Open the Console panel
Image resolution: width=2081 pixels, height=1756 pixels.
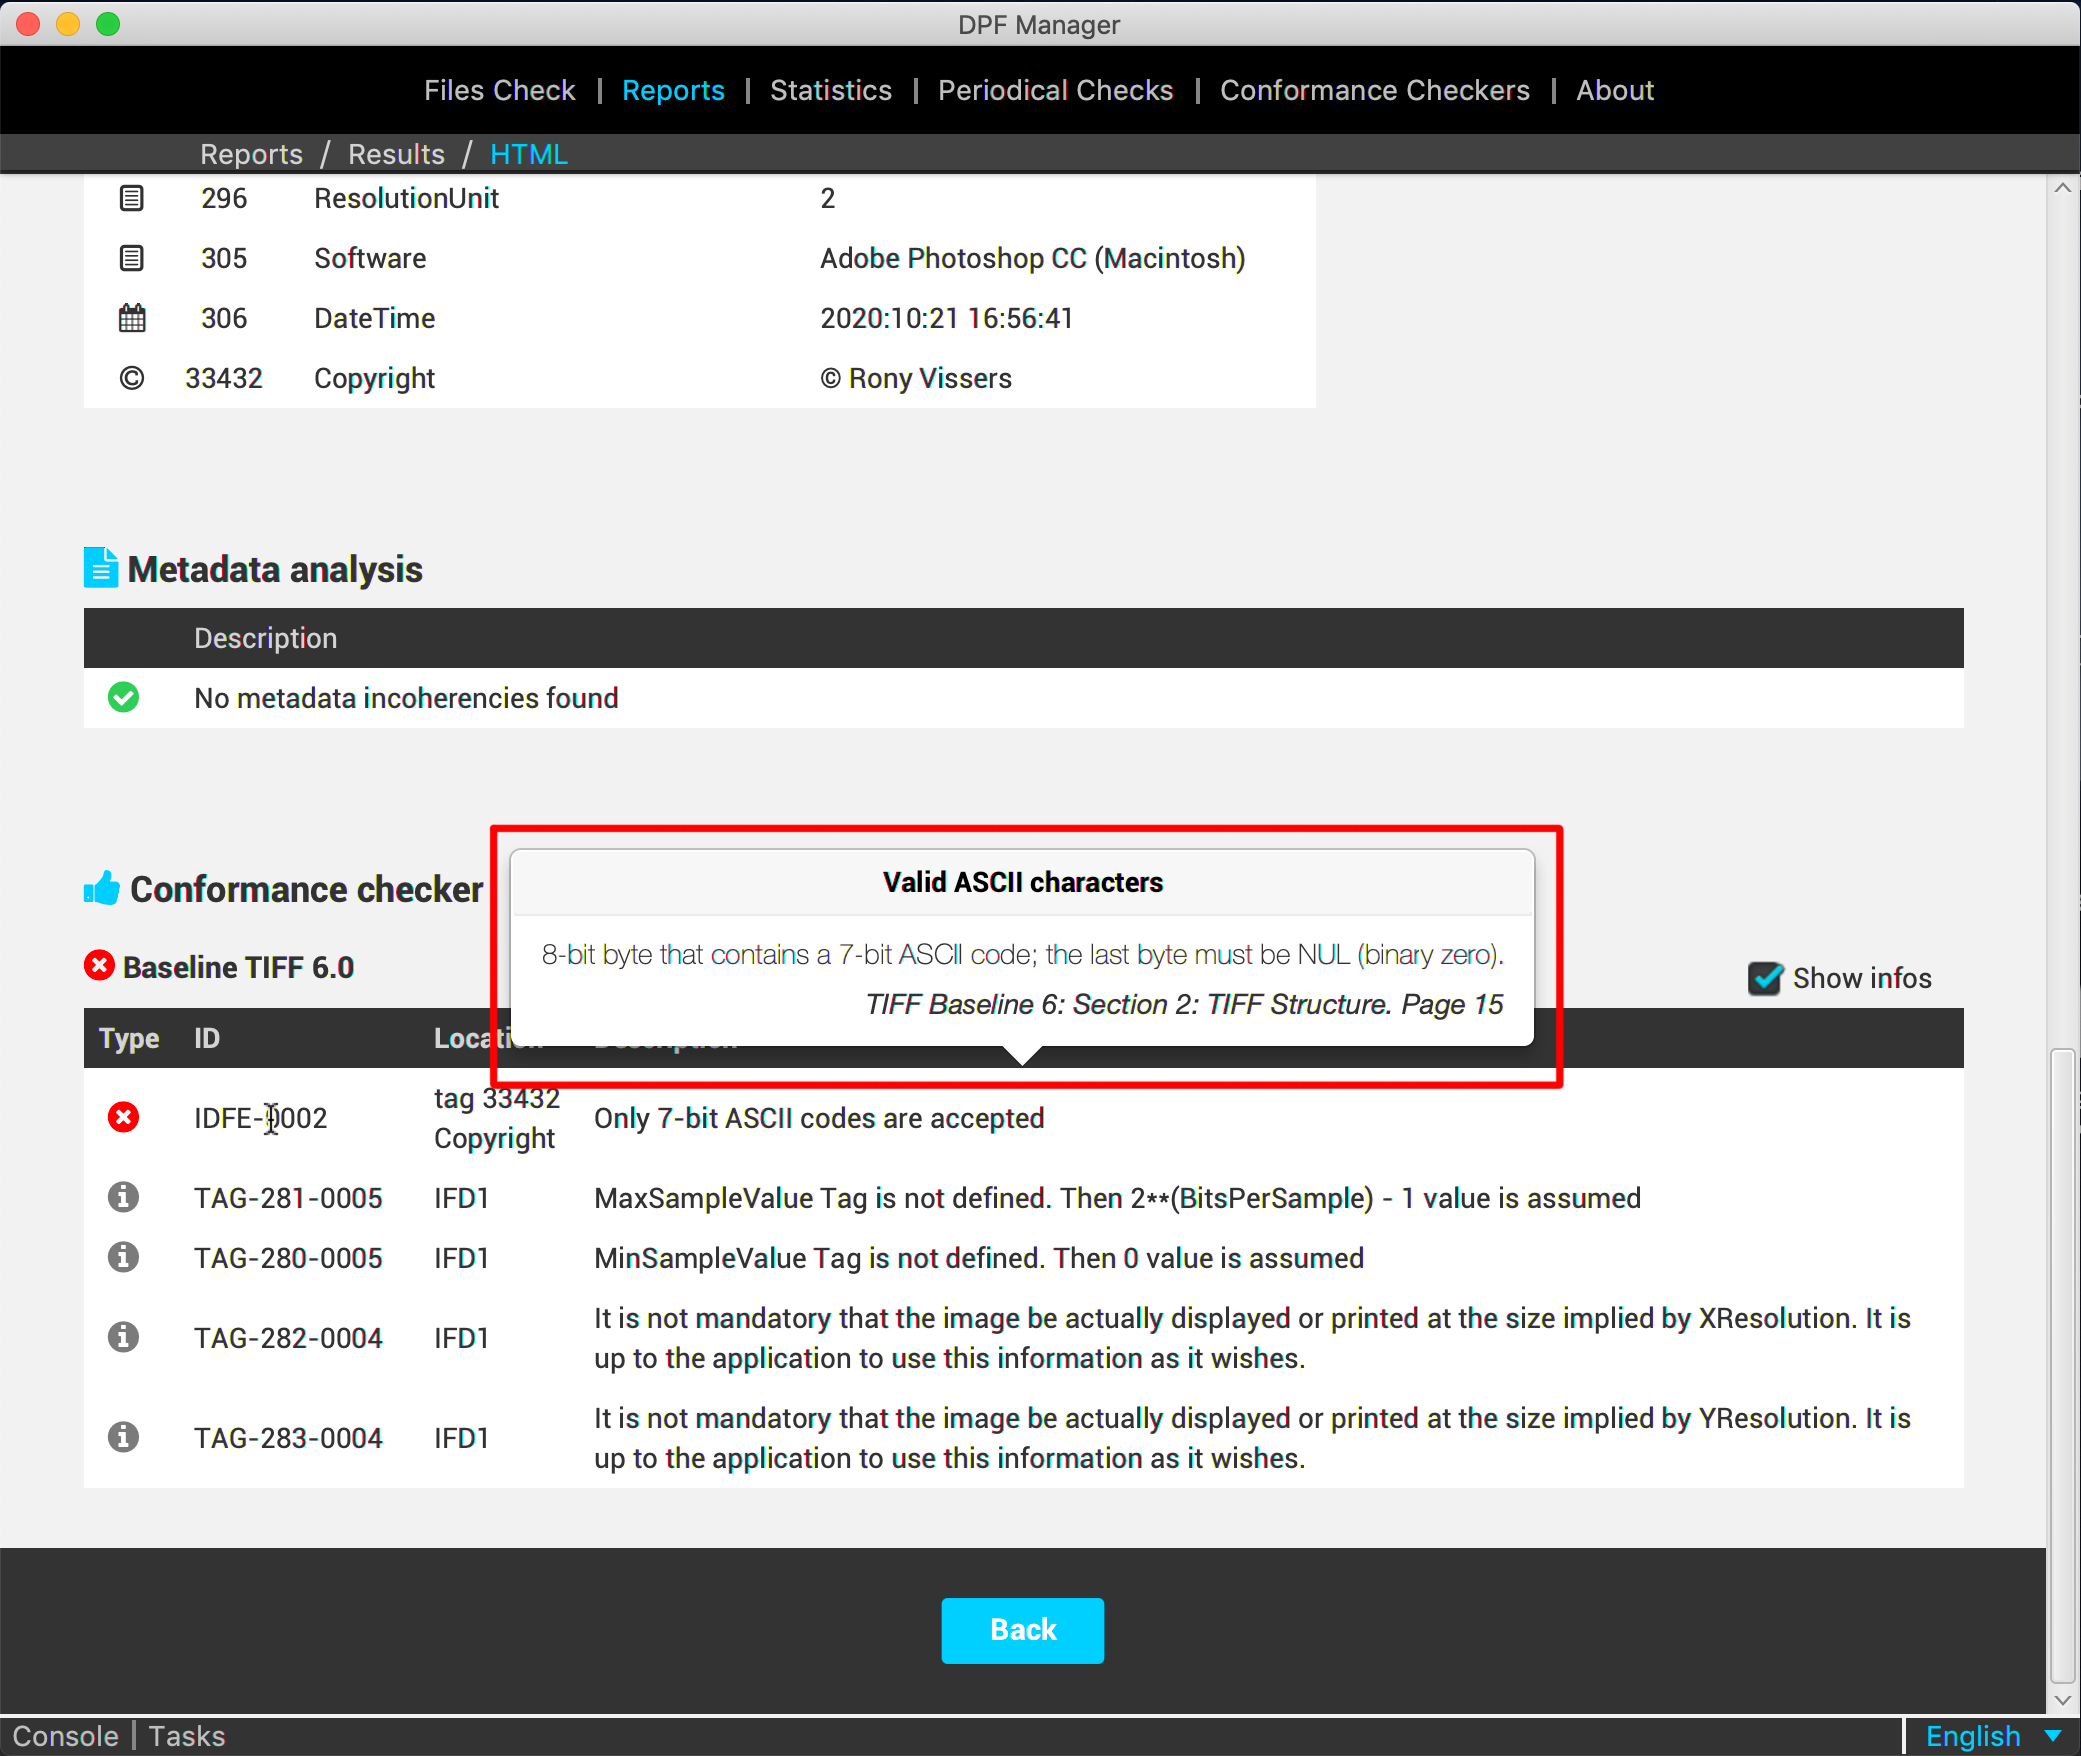click(x=65, y=1736)
